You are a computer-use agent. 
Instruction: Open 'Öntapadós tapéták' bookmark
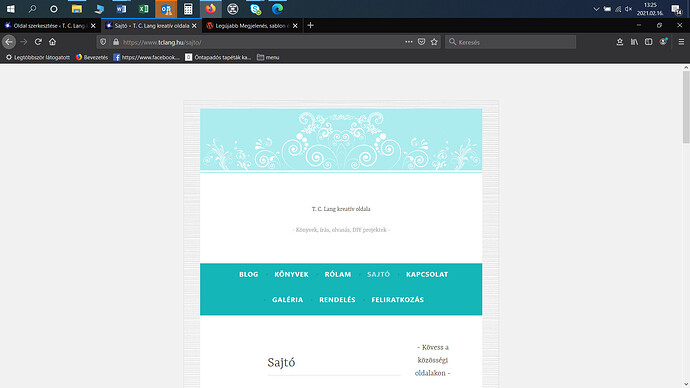tap(218, 57)
